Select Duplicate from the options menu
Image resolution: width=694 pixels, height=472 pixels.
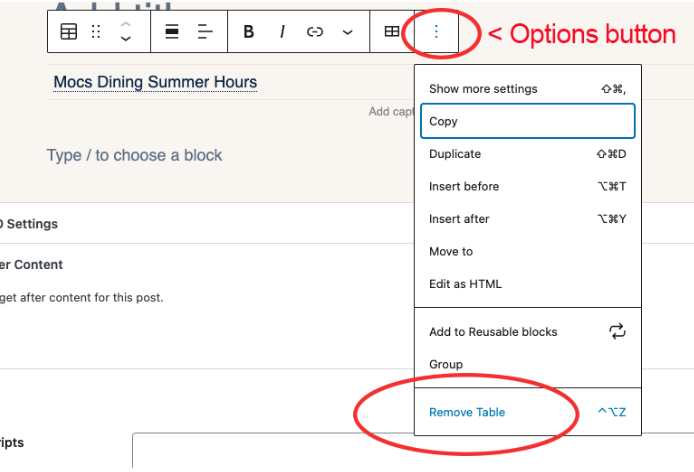coord(455,154)
